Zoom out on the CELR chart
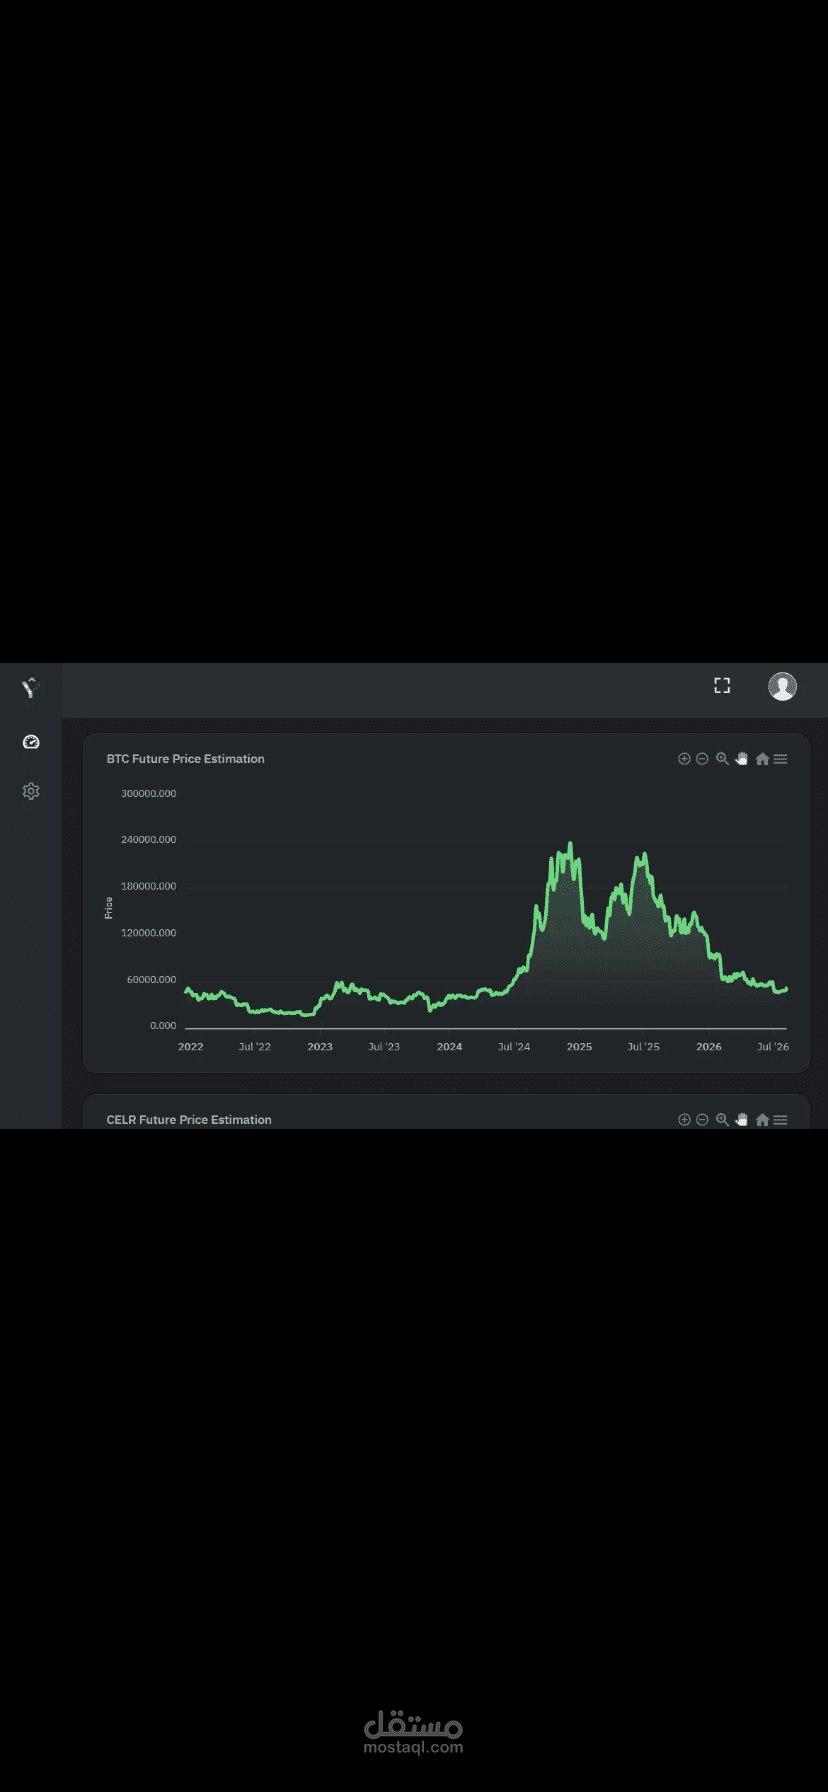 point(702,1120)
